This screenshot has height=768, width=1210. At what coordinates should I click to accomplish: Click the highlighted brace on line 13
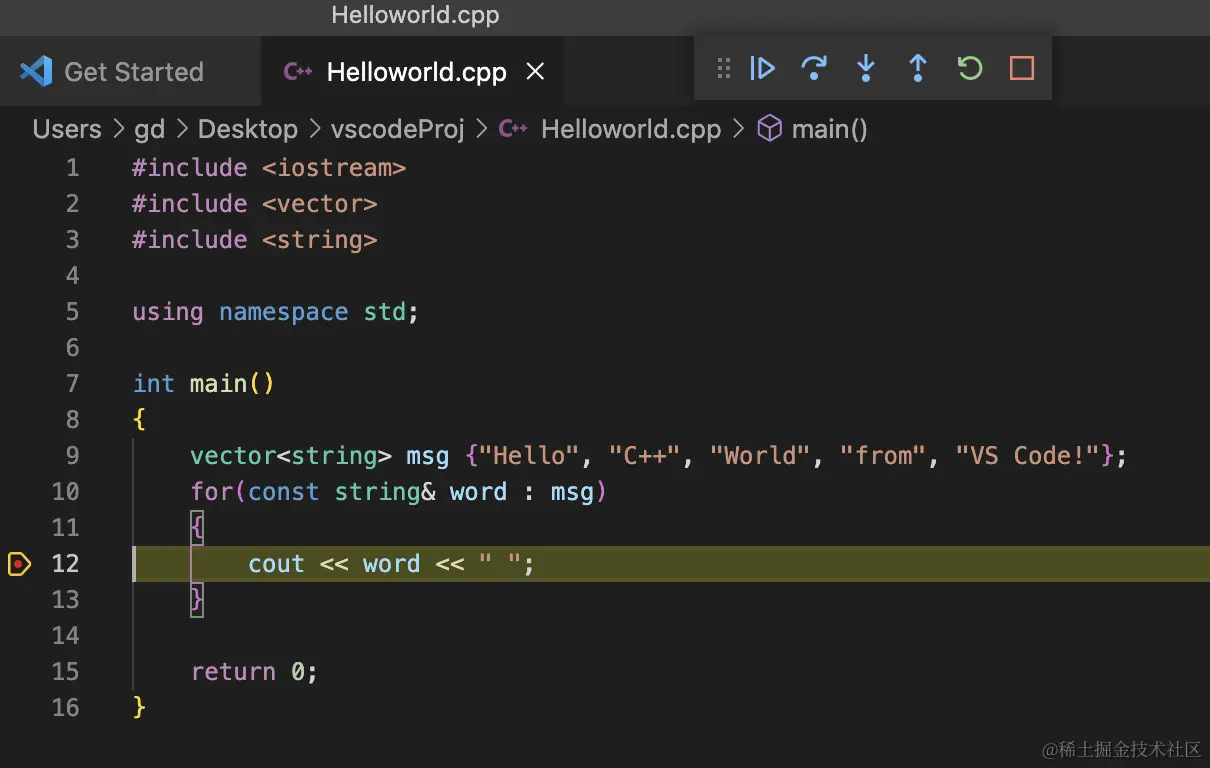click(x=197, y=600)
